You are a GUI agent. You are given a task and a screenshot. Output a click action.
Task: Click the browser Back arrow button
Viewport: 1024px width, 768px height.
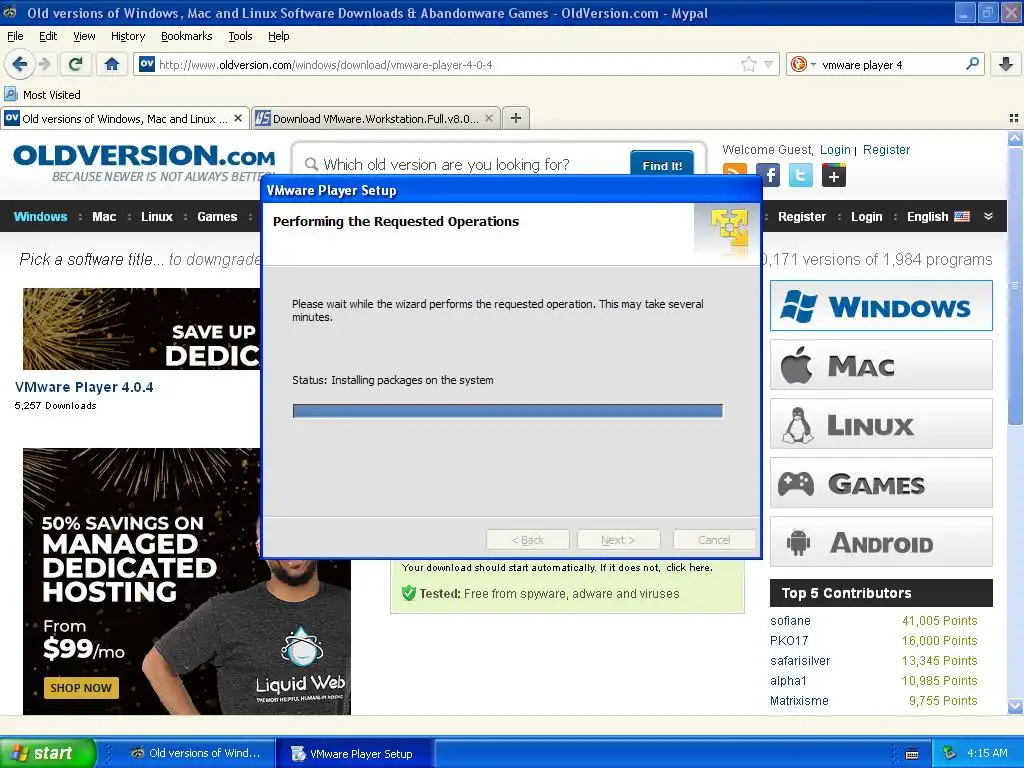coord(19,64)
